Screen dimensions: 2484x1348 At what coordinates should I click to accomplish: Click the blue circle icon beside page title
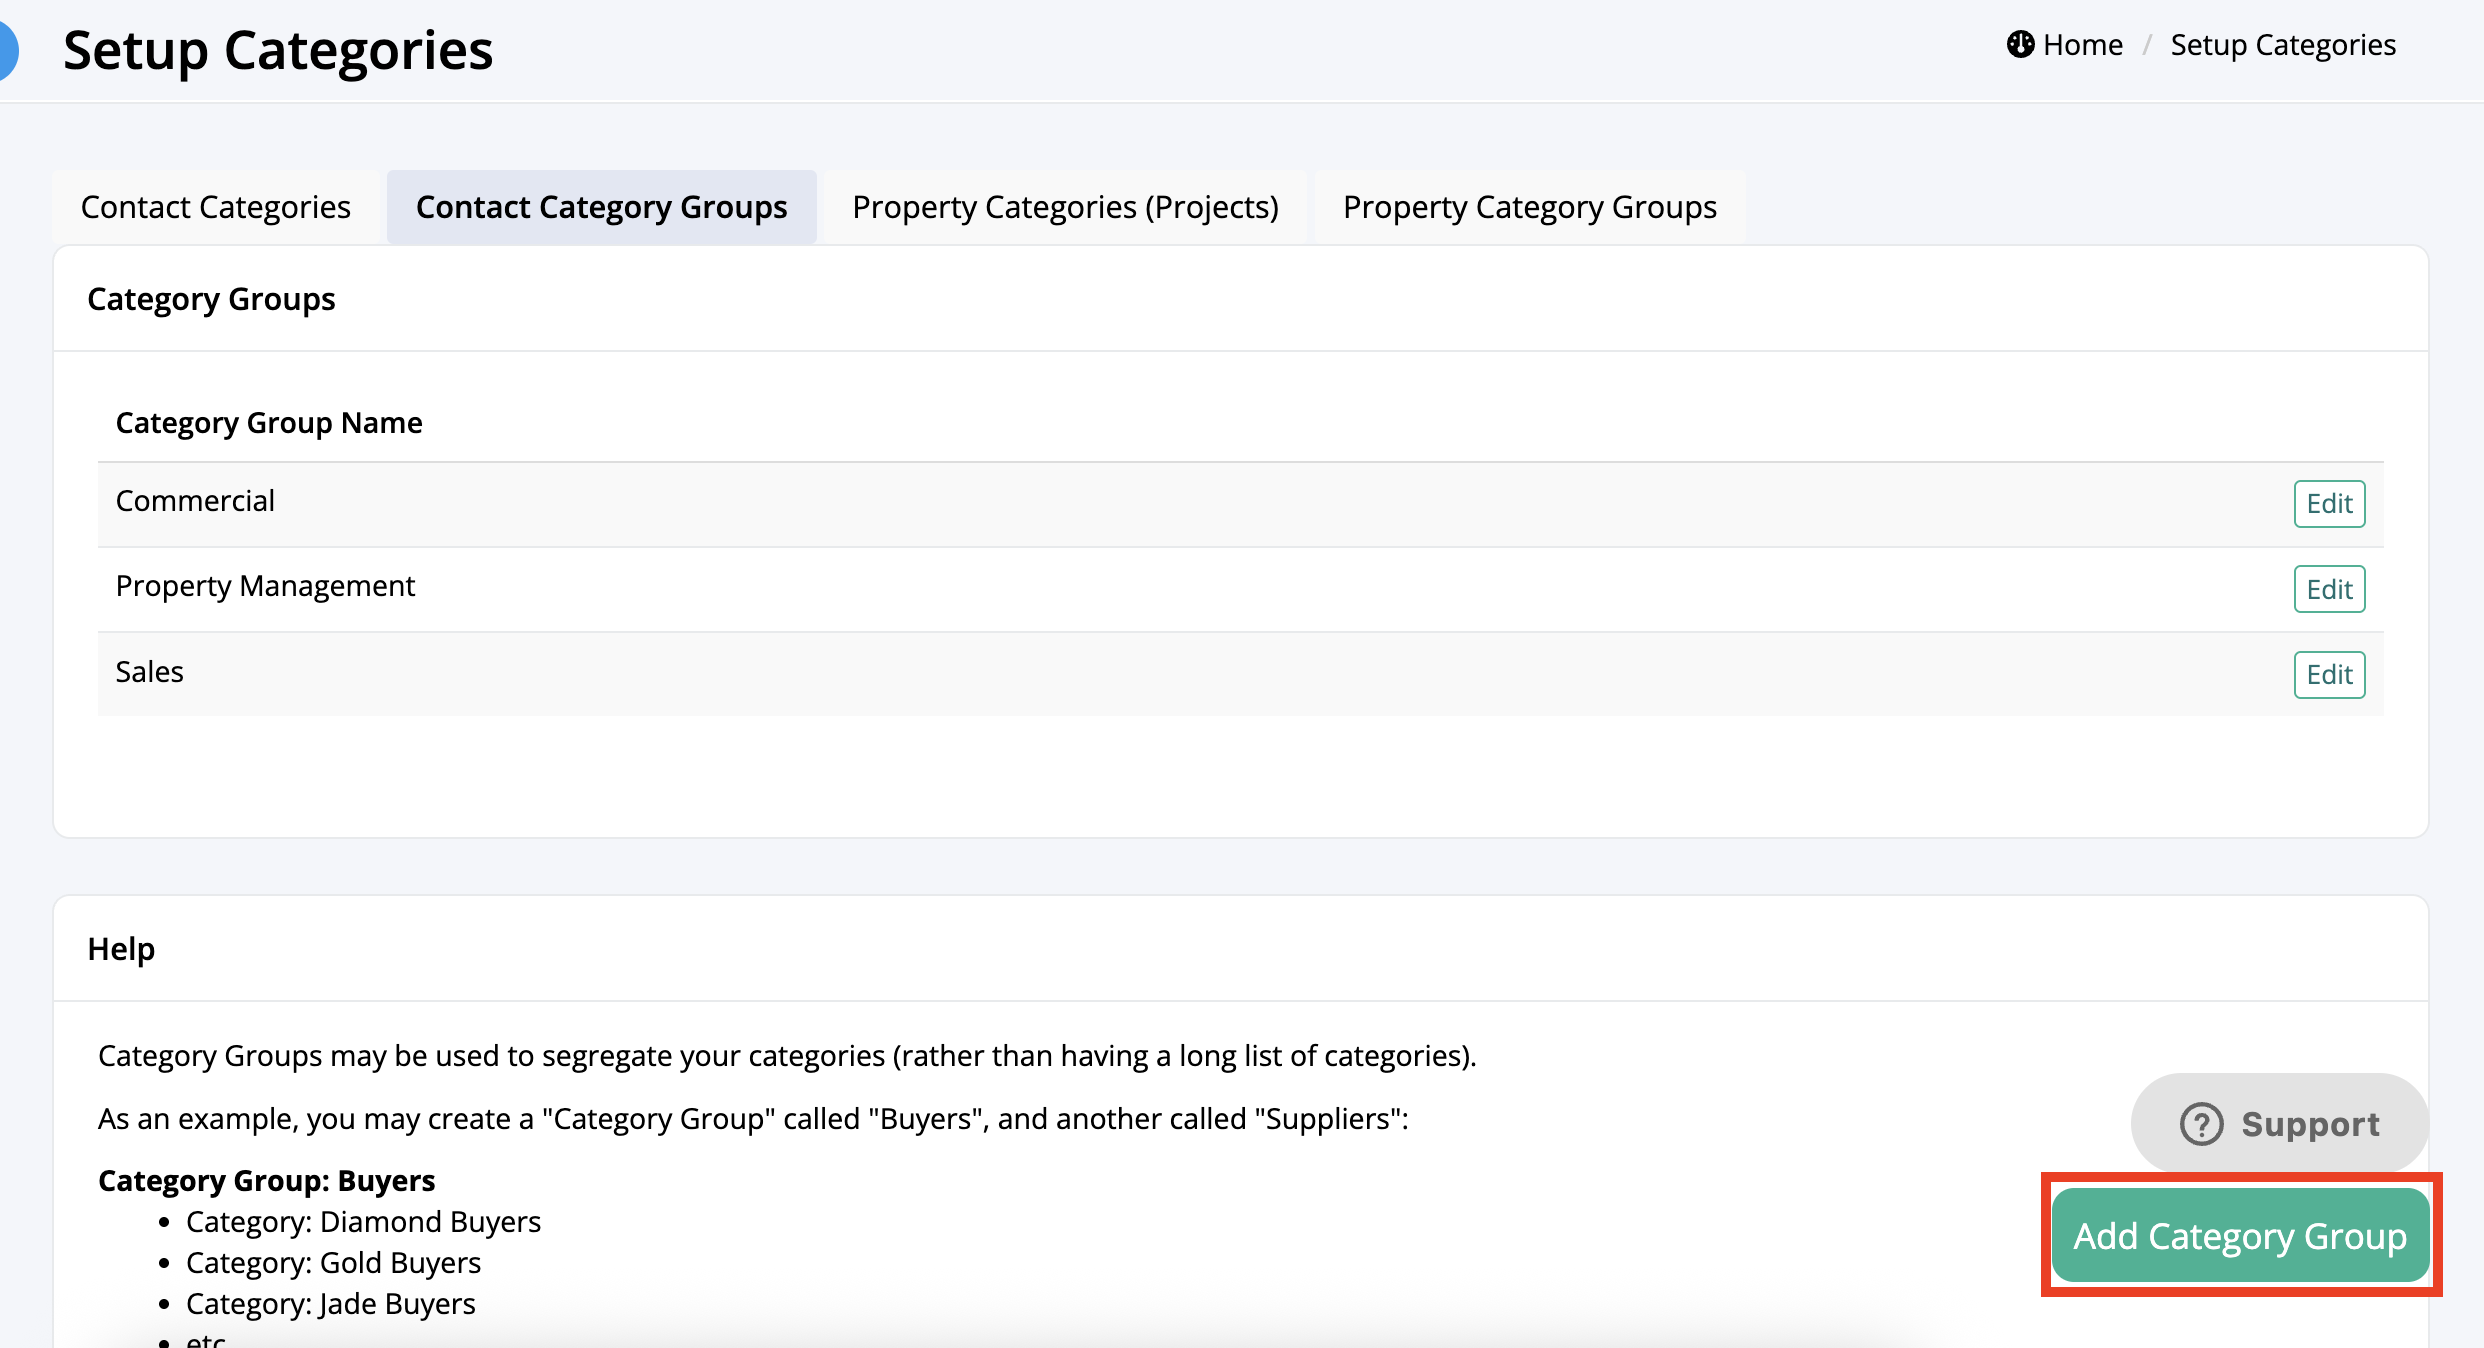tap(8, 50)
